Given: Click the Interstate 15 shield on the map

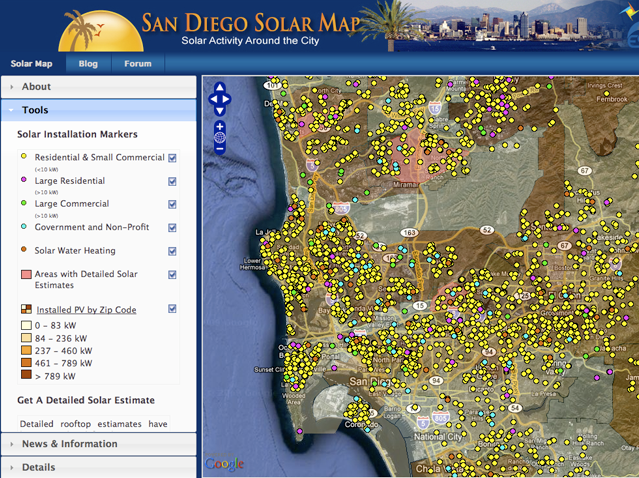Looking at the screenshot, I should [435, 108].
